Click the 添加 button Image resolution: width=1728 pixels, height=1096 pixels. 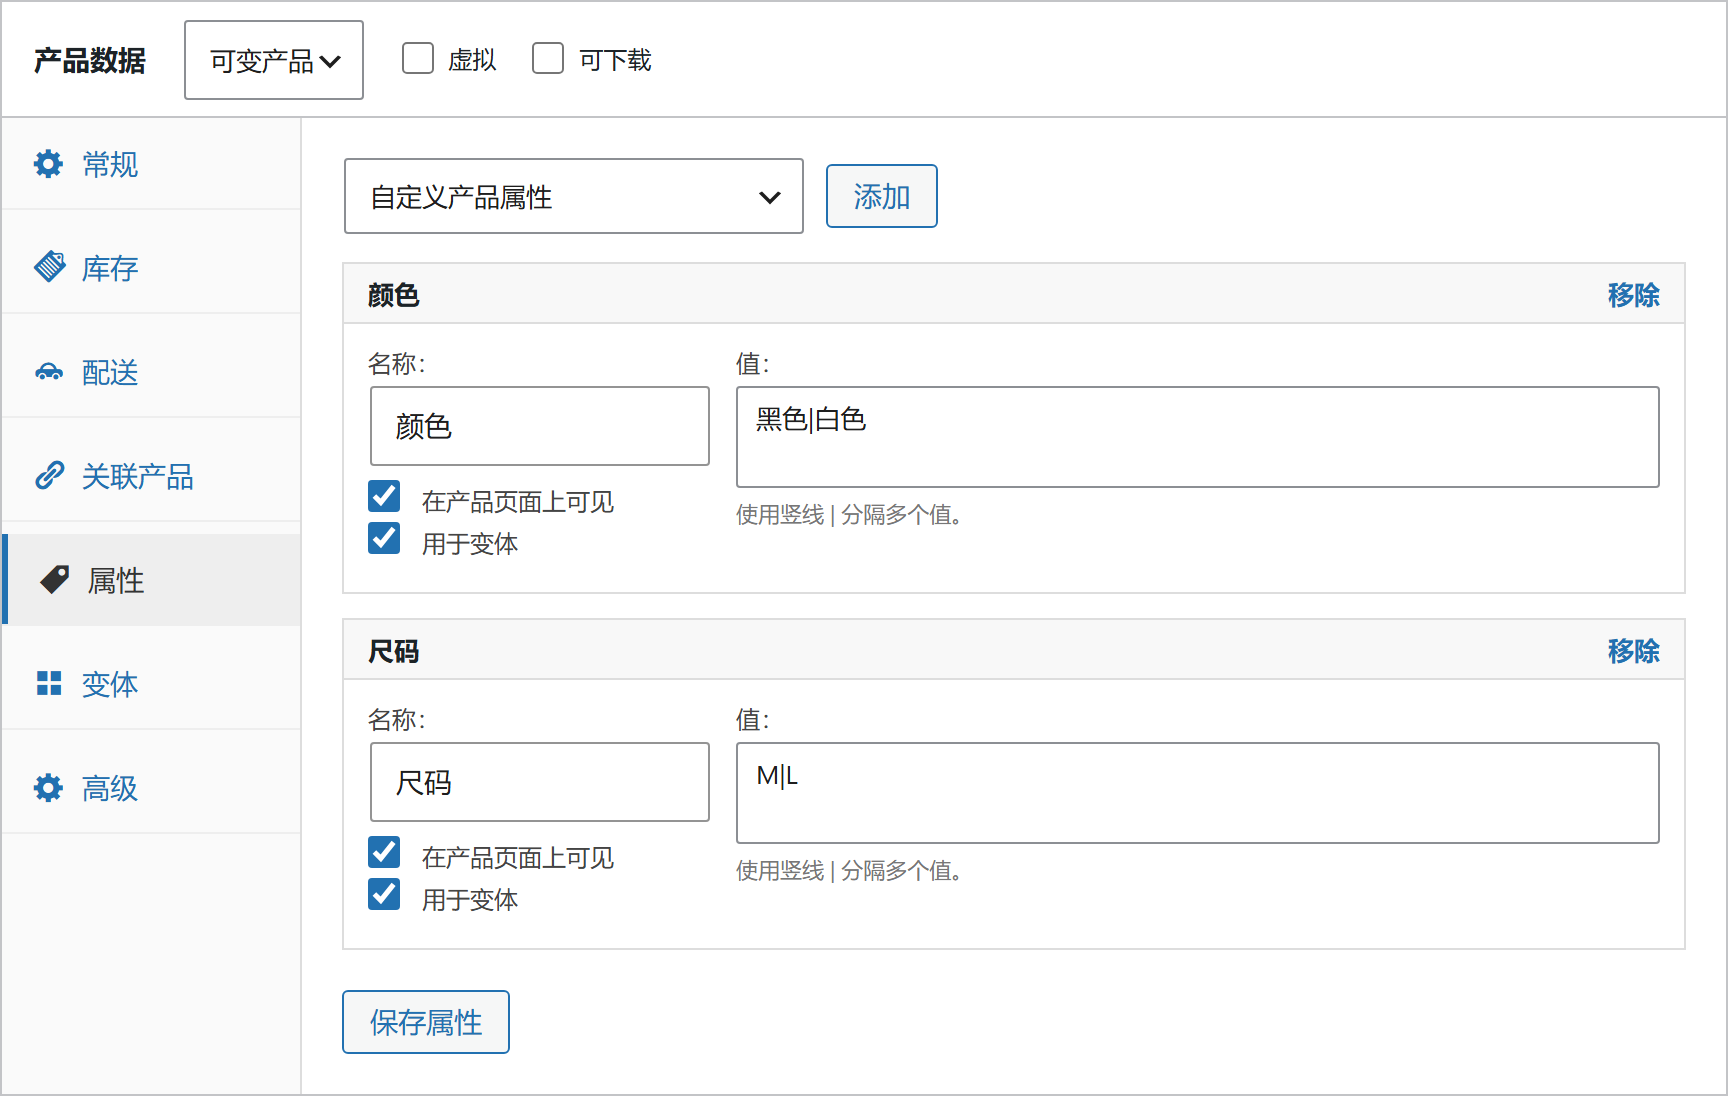(882, 196)
